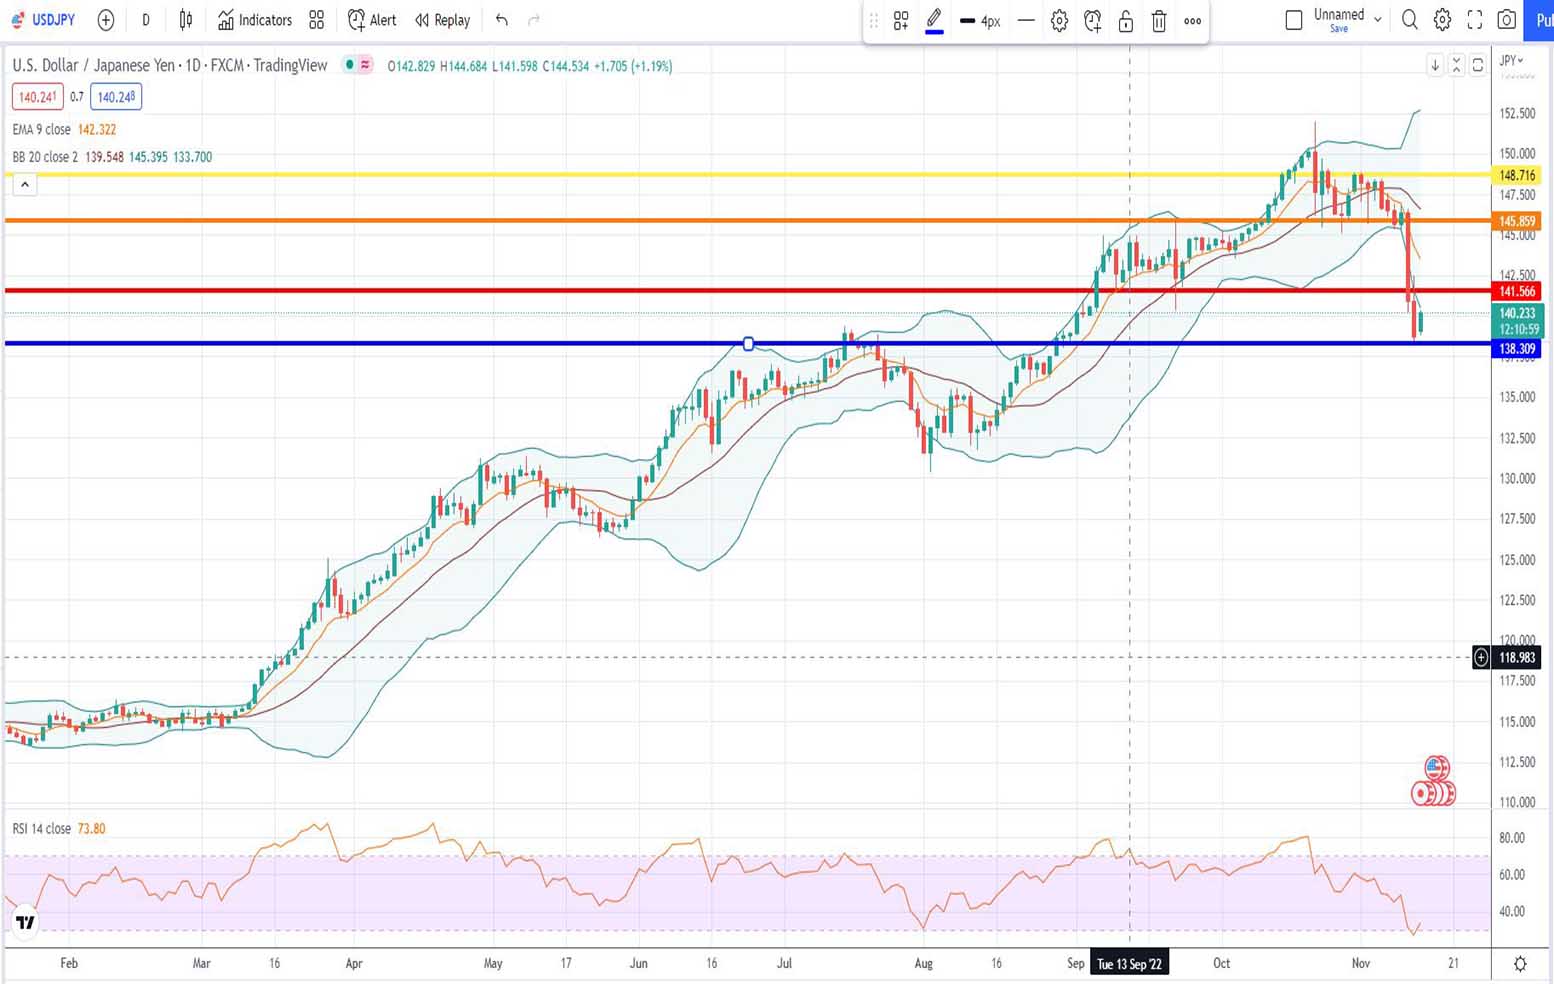Open the quick search magnifier

tap(1410, 20)
